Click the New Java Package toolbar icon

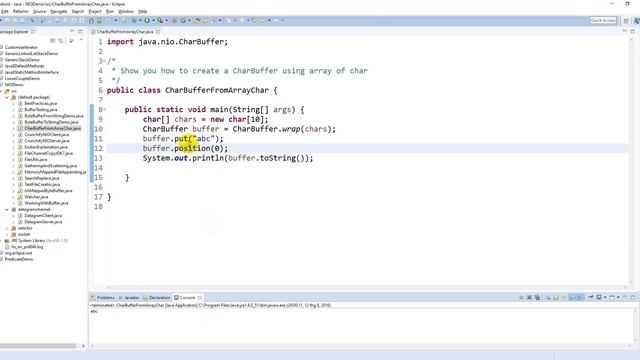click(x=174, y=20)
